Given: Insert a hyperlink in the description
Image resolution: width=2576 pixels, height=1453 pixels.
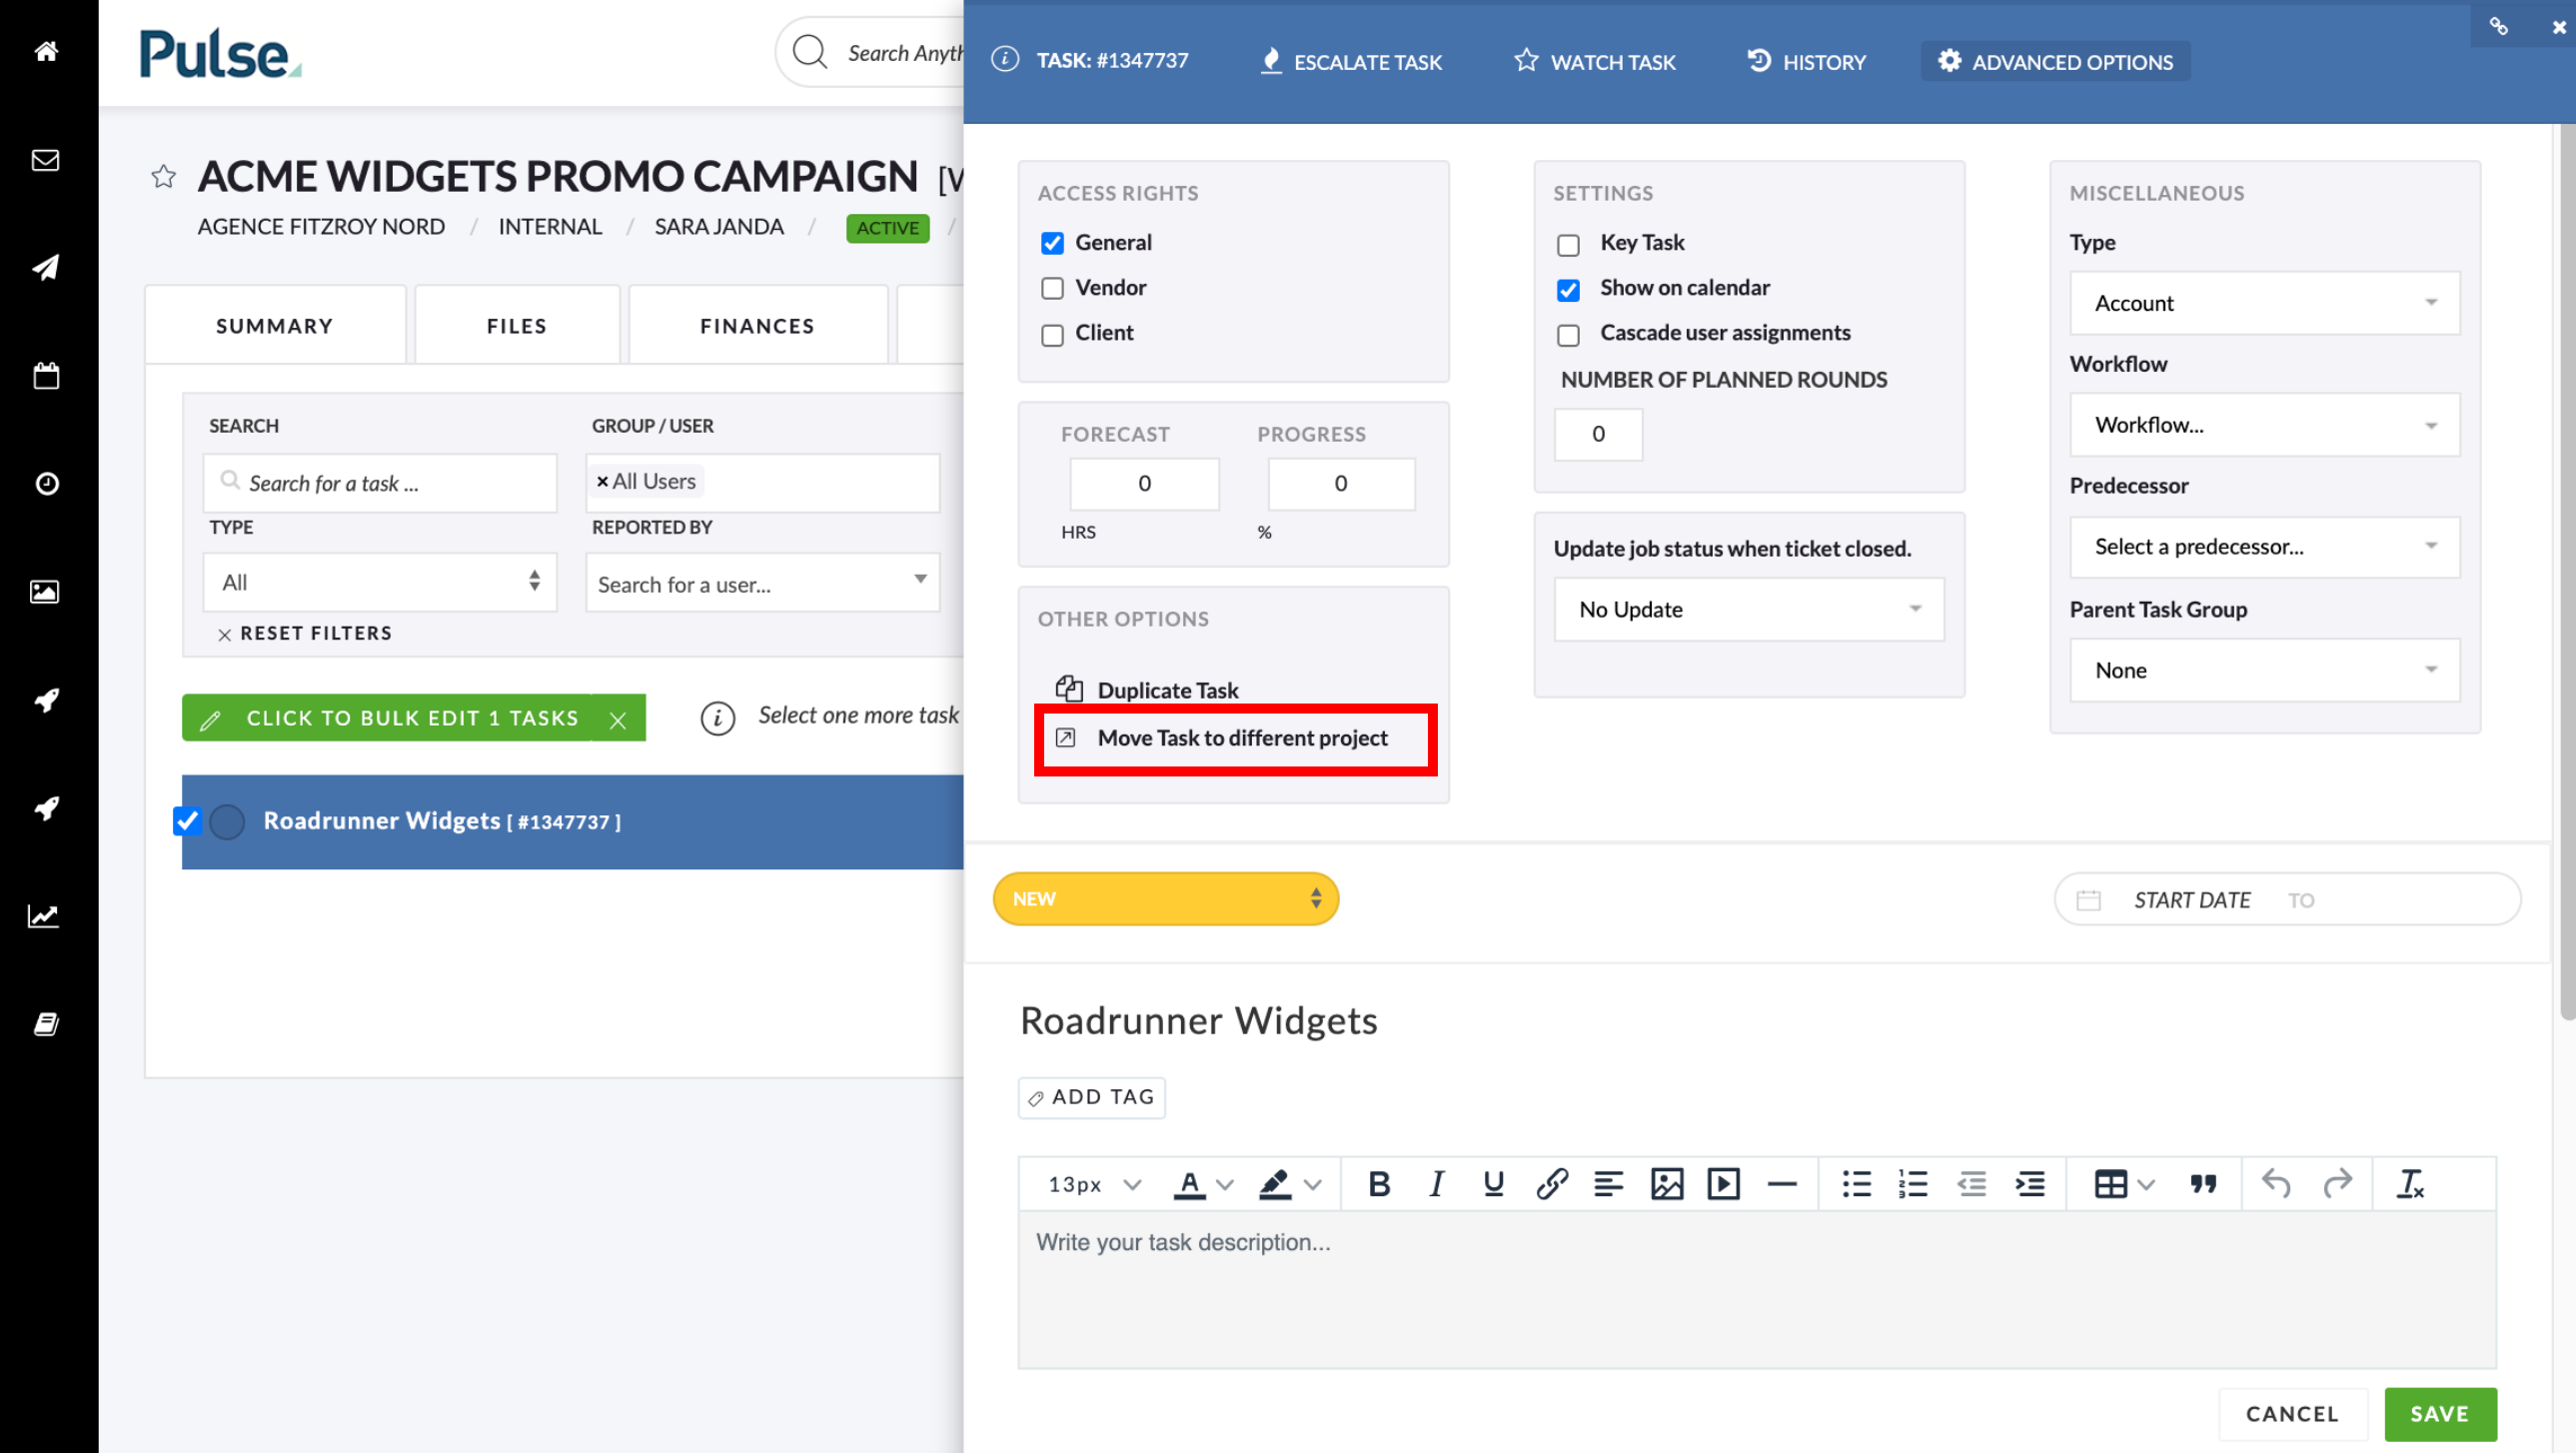Looking at the screenshot, I should (x=1551, y=1184).
